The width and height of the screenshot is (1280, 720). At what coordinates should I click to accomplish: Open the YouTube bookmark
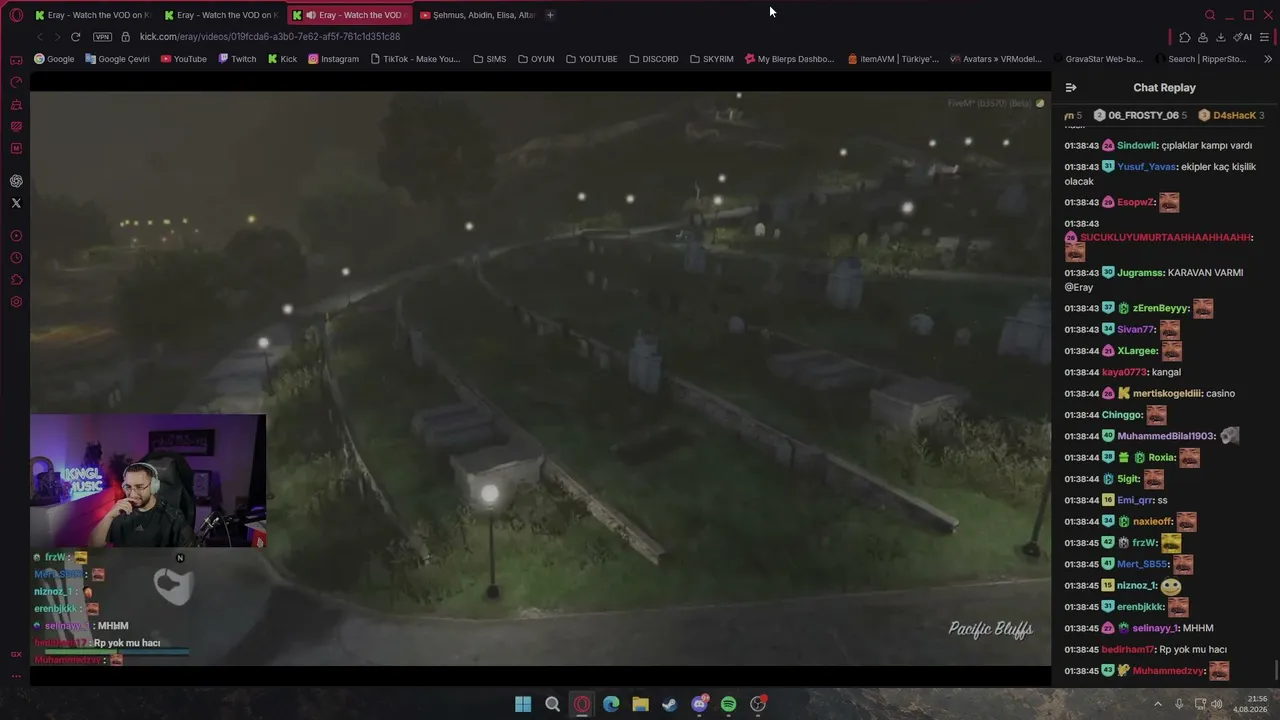tap(183, 59)
